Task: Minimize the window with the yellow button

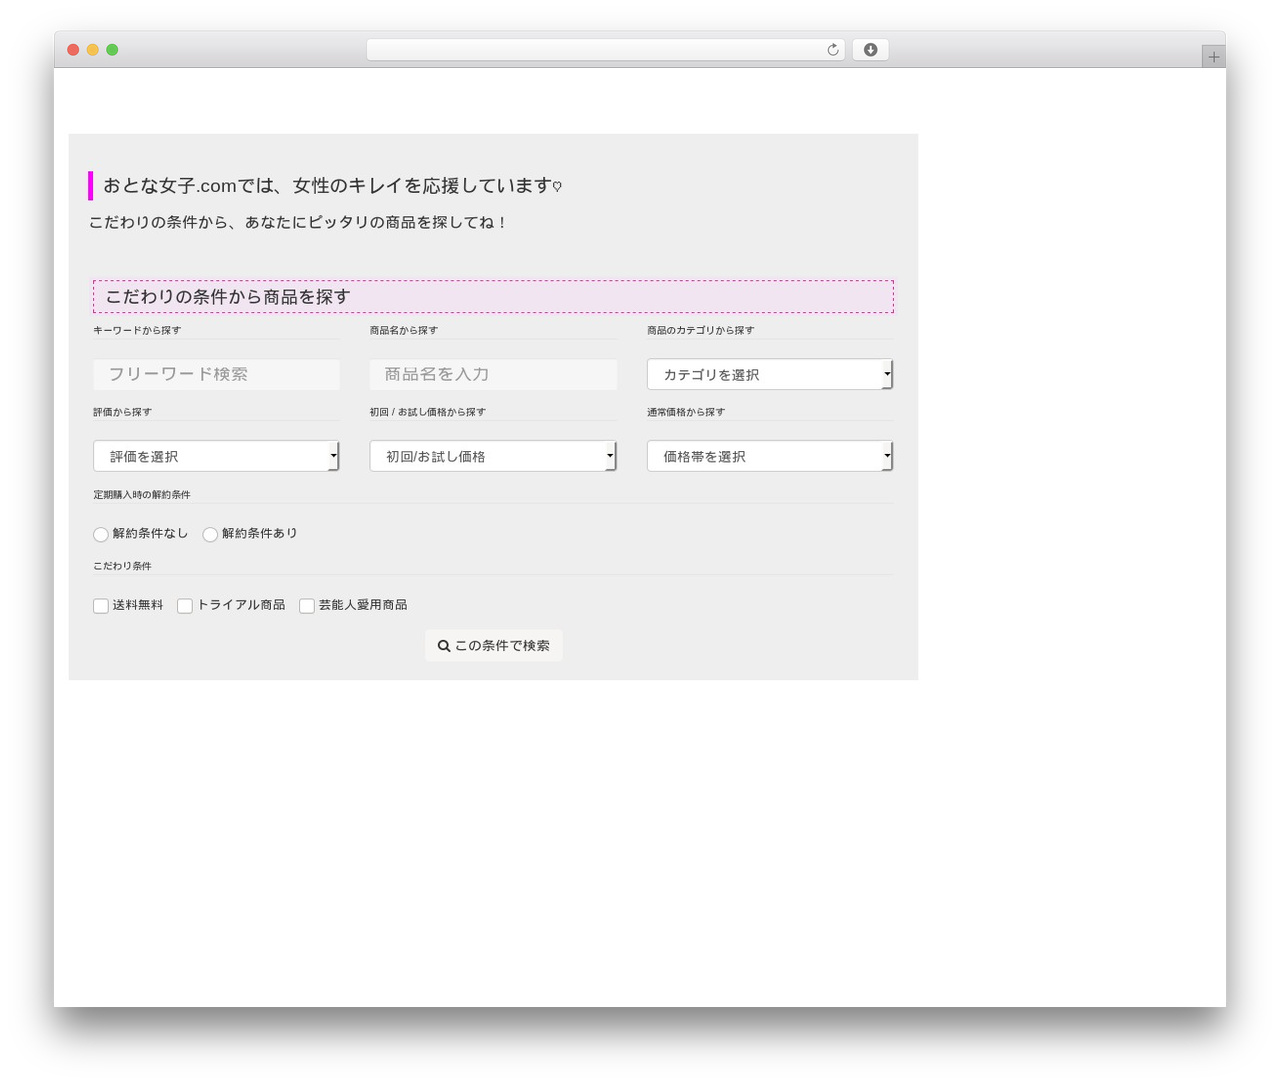Action: click(92, 50)
